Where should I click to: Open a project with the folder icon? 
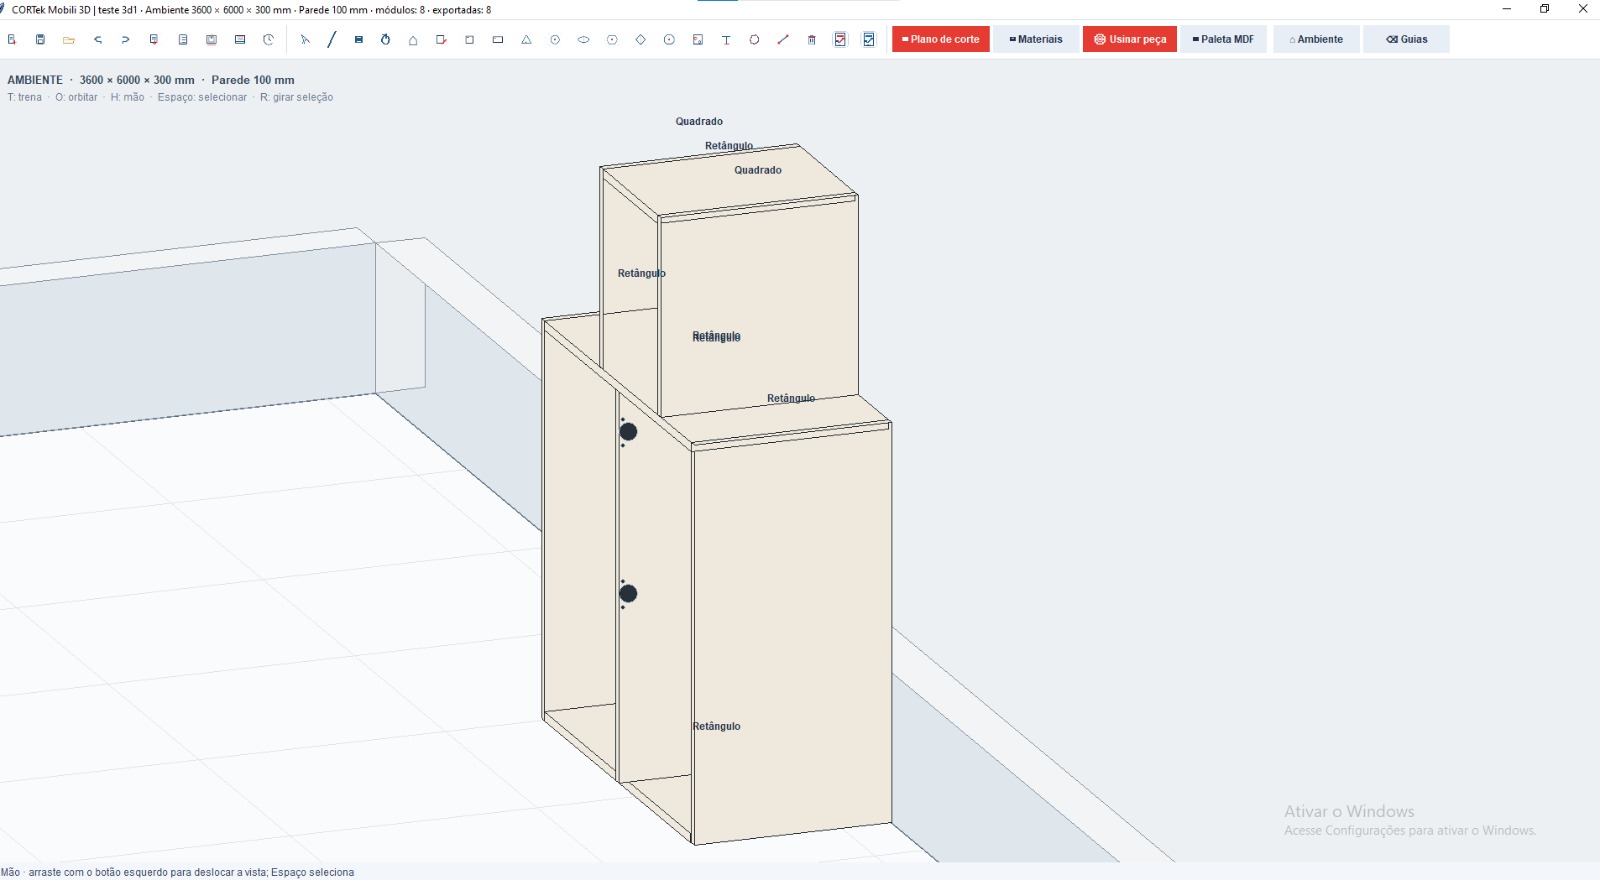point(69,40)
